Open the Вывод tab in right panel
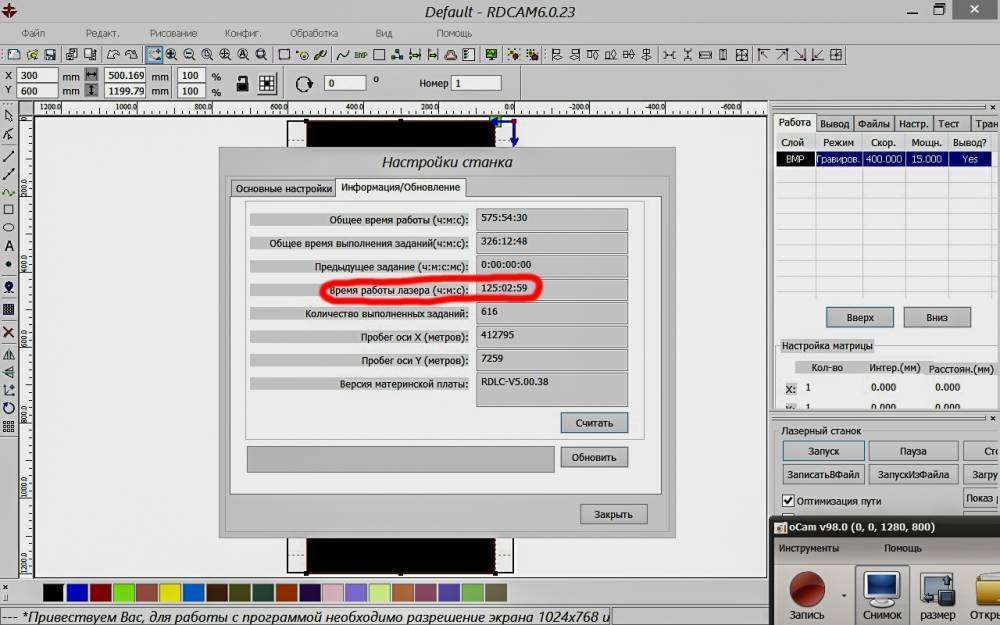The image size is (1000, 625). coord(834,123)
